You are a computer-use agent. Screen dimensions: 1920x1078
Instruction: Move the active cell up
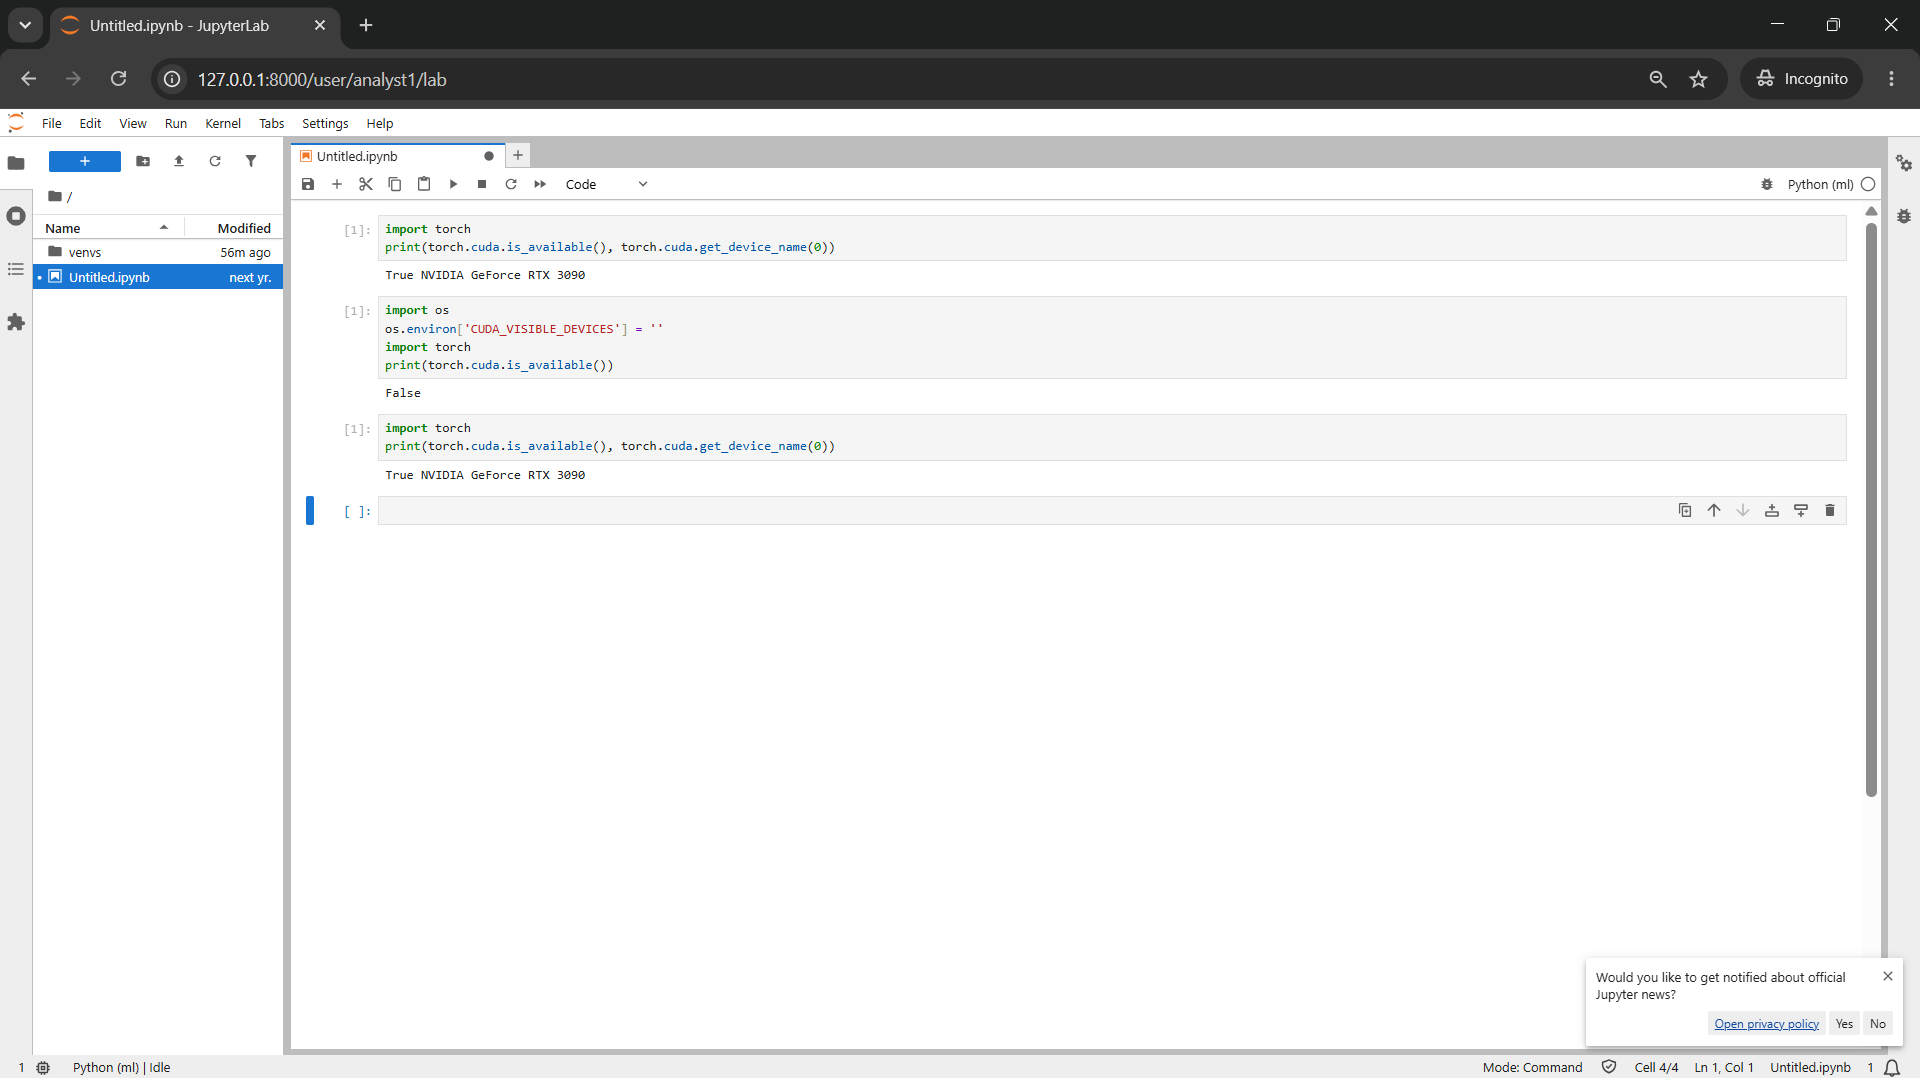pyautogui.click(x=1714, y=510)
